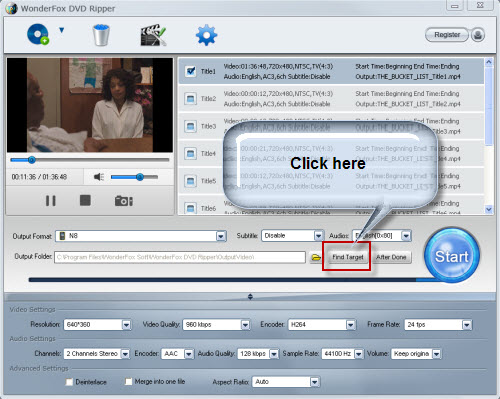Click the Load DVD disc icon
500x399 pixels.
(38, 34)
